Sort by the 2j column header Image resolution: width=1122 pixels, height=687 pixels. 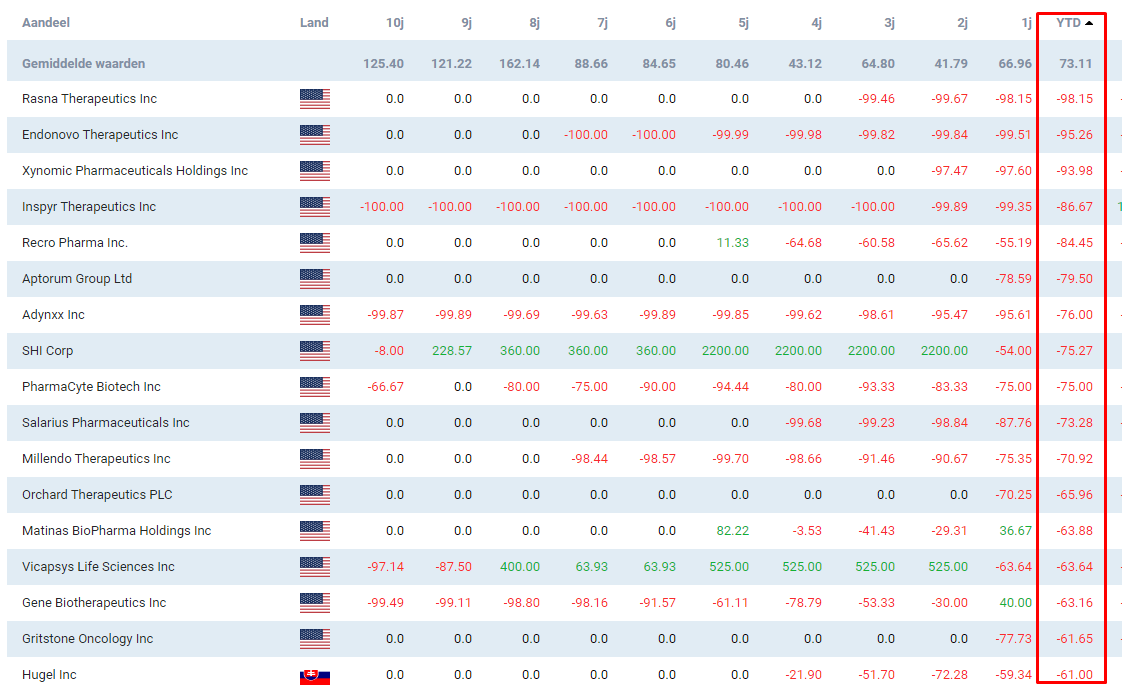tap(962, 23)
